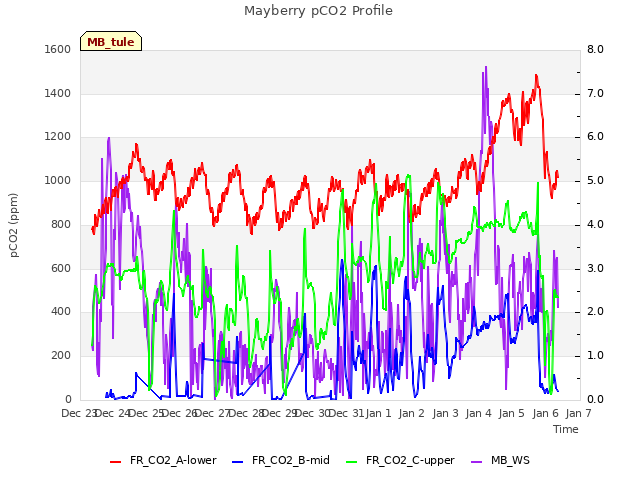Click the blue FR_CO2_B-mid legend swatch
Image resolution: width=640 pixels, height=480 pixels.
(237, 462)
